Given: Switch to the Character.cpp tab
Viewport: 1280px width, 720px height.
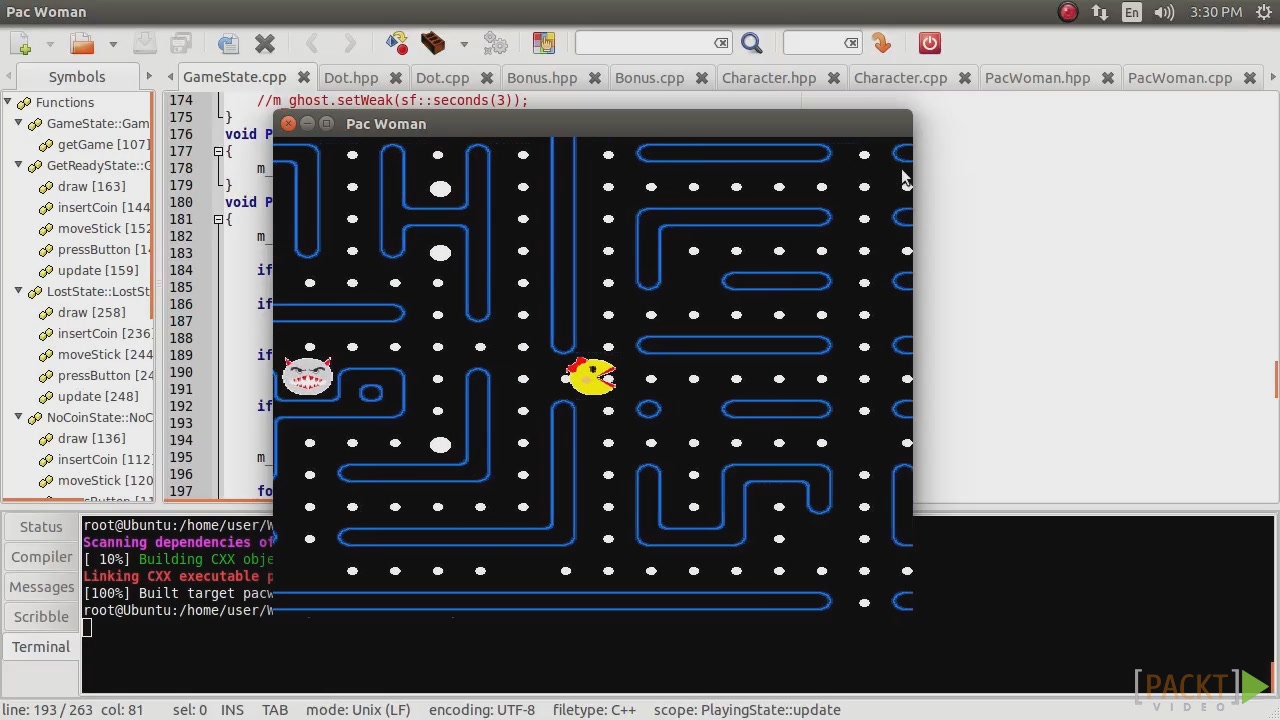Looking at the screenshot, I should pos(900,77).
